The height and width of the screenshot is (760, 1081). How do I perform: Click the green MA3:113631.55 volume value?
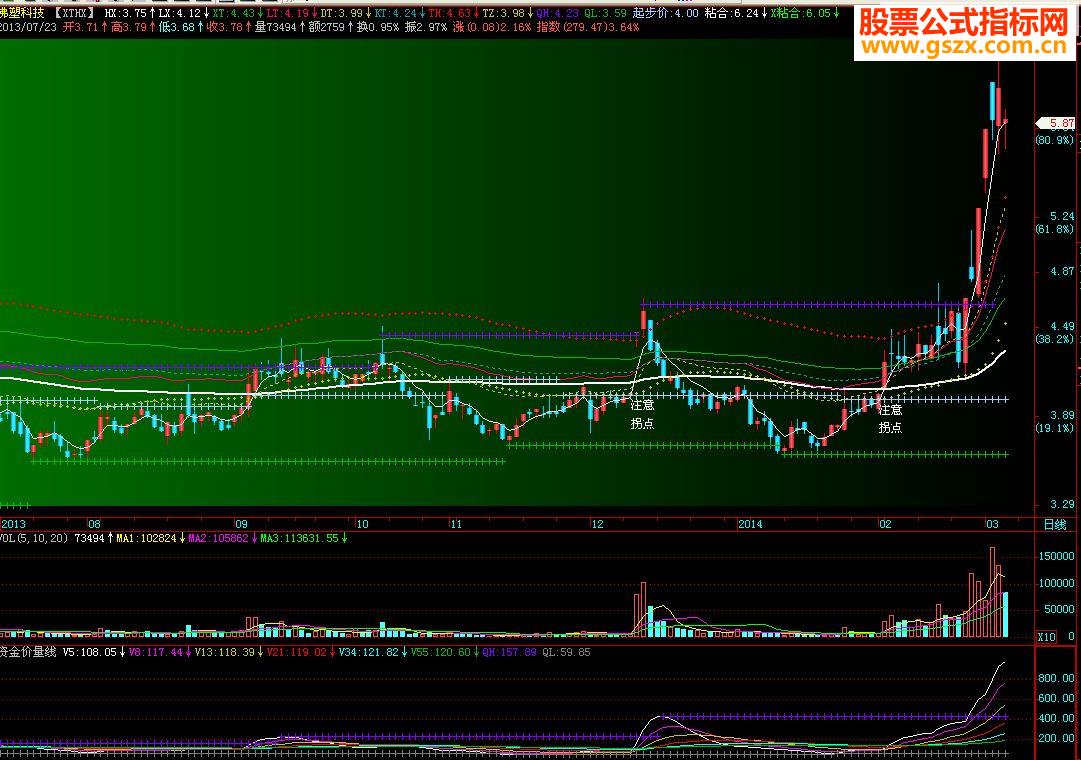tap(299, 538)
